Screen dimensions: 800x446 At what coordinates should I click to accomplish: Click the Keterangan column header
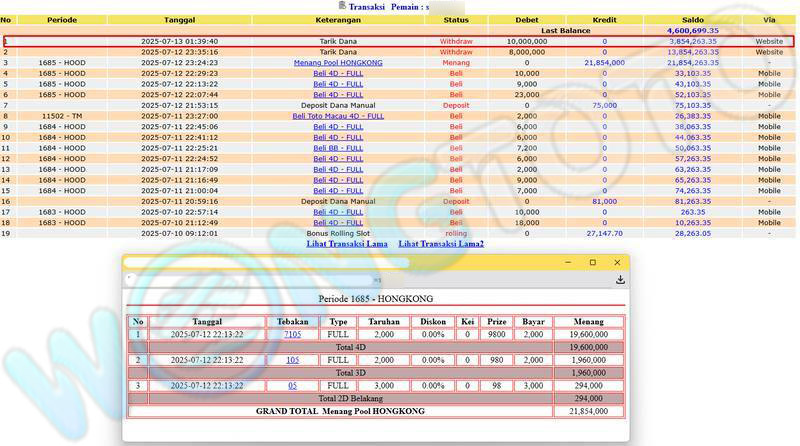tap(338, 20)
